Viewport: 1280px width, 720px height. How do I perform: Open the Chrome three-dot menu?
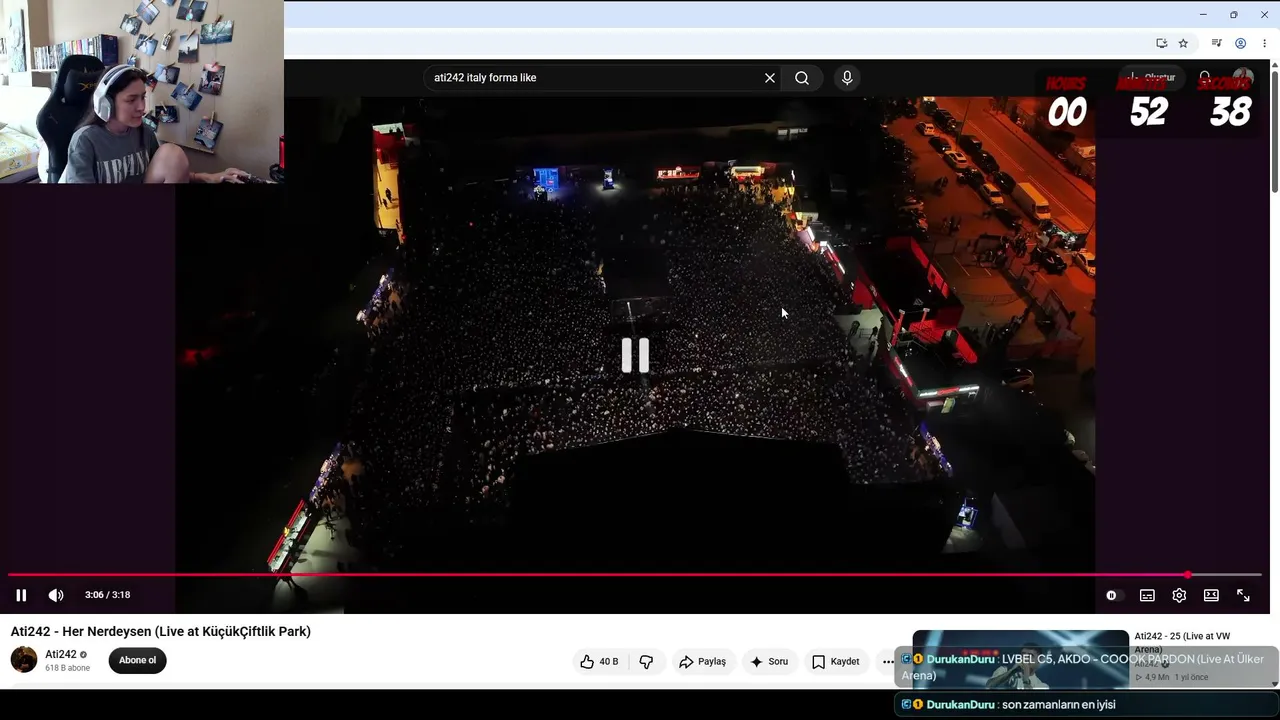[1264, 43]
